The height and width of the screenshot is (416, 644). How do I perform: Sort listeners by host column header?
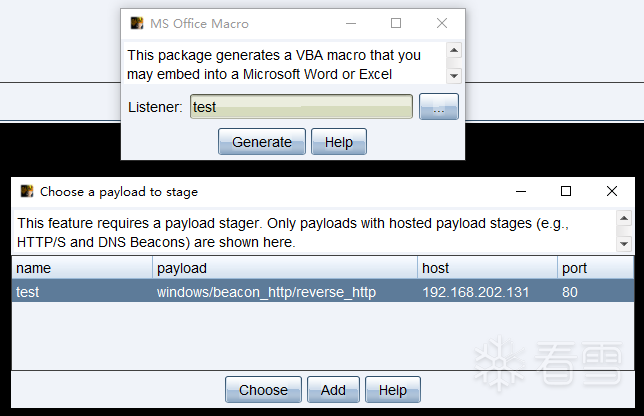pos(487,268)
